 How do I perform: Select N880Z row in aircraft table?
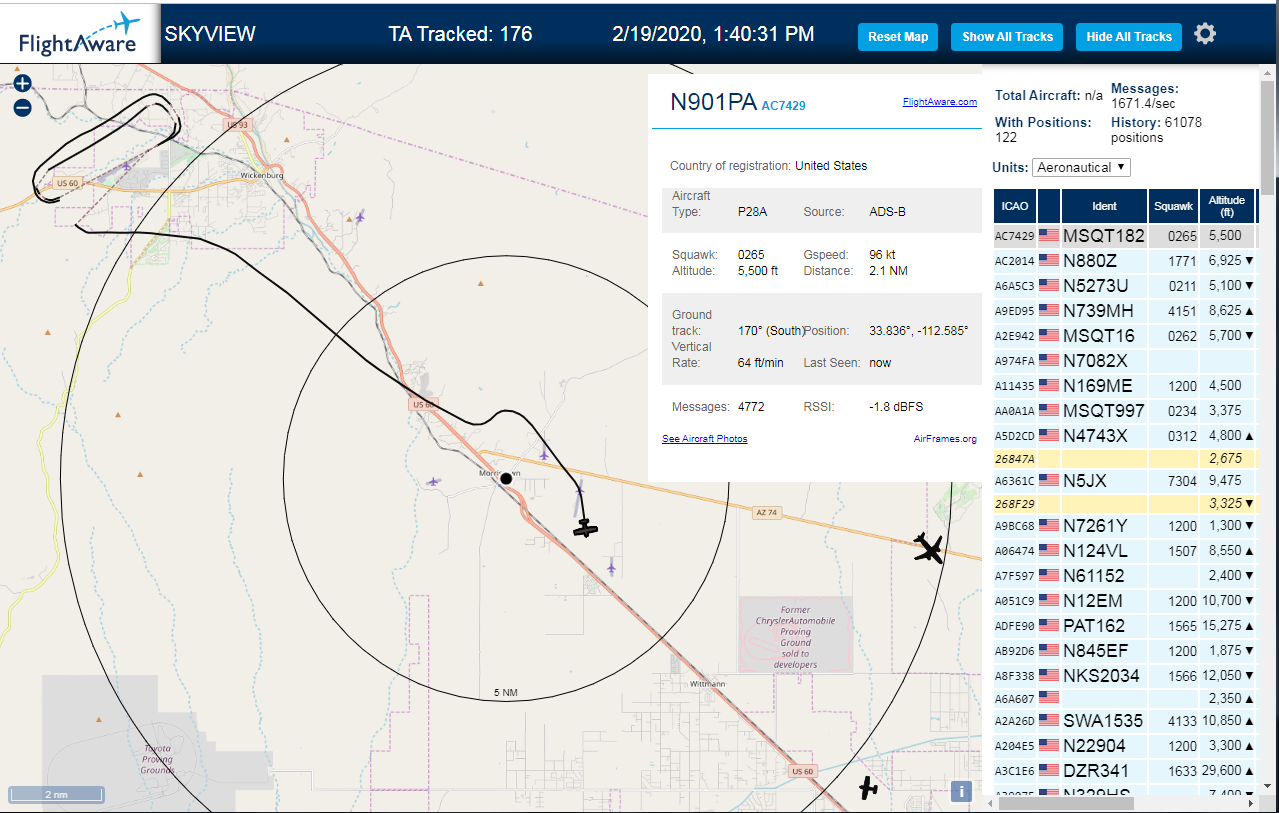[1125, 261]
